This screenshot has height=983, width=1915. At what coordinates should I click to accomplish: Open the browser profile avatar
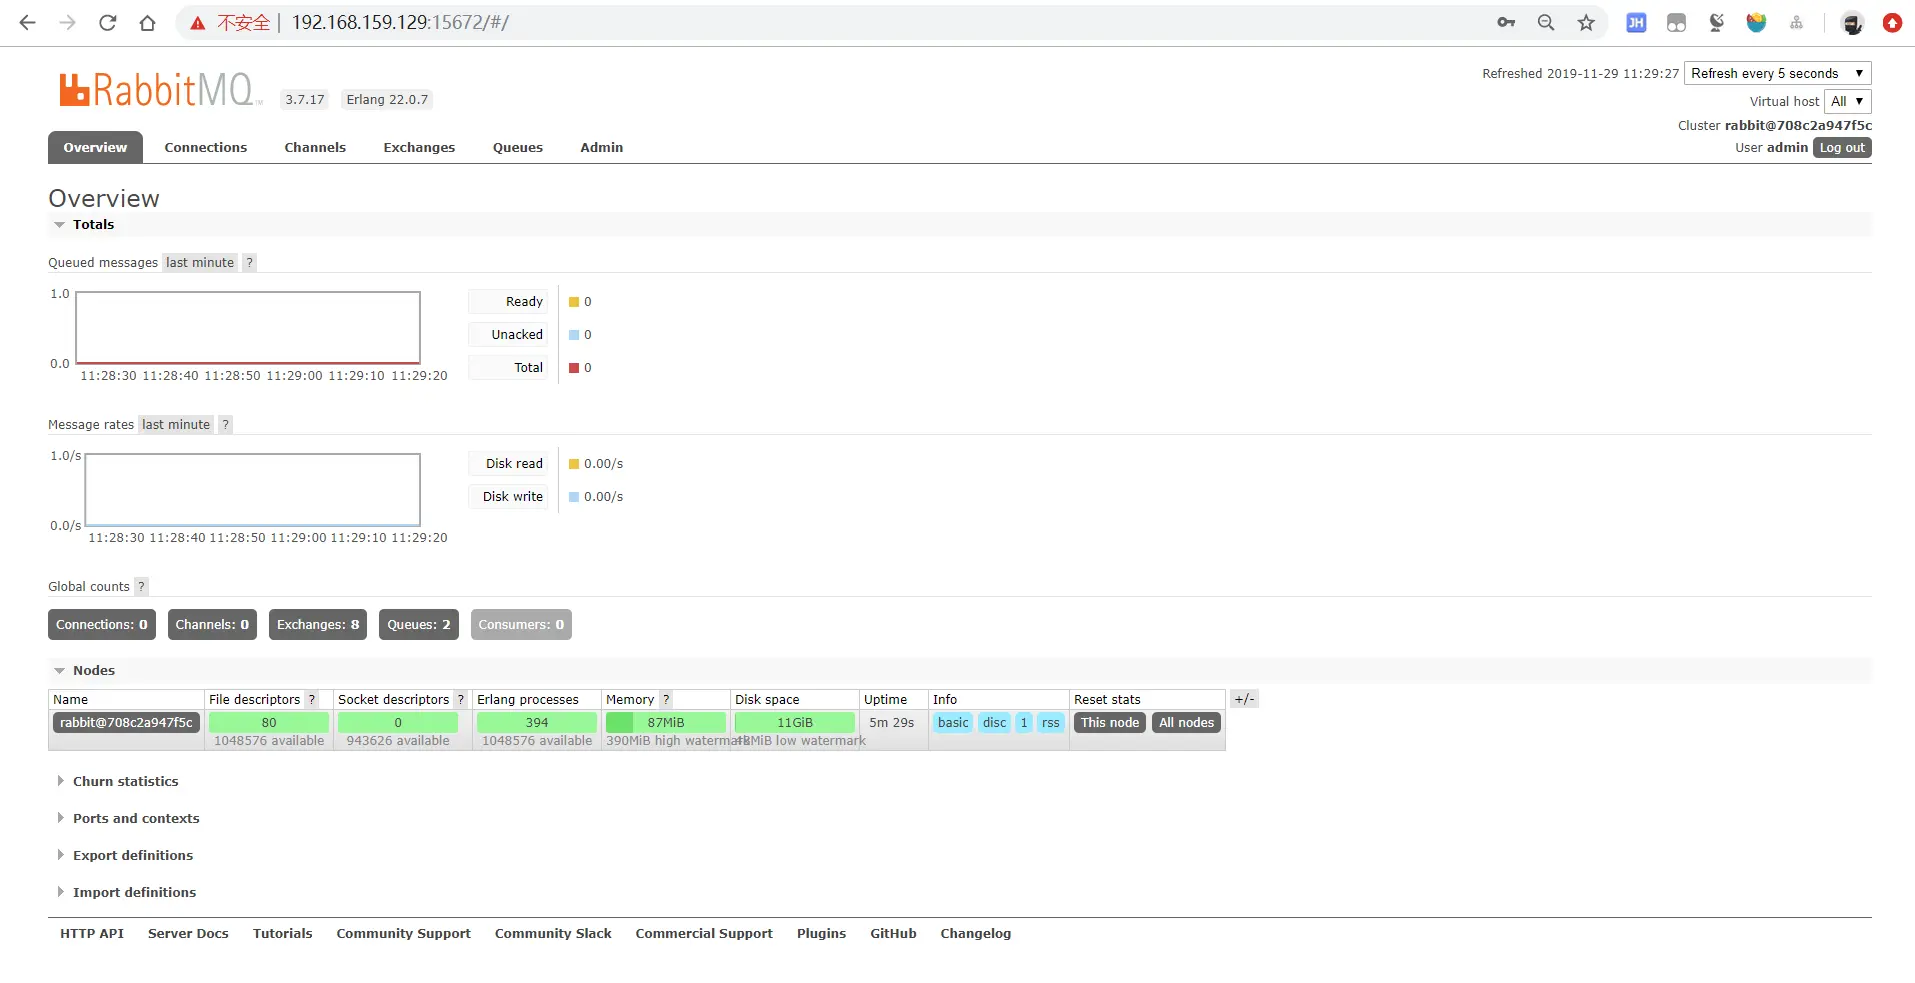click(1852, 23)
